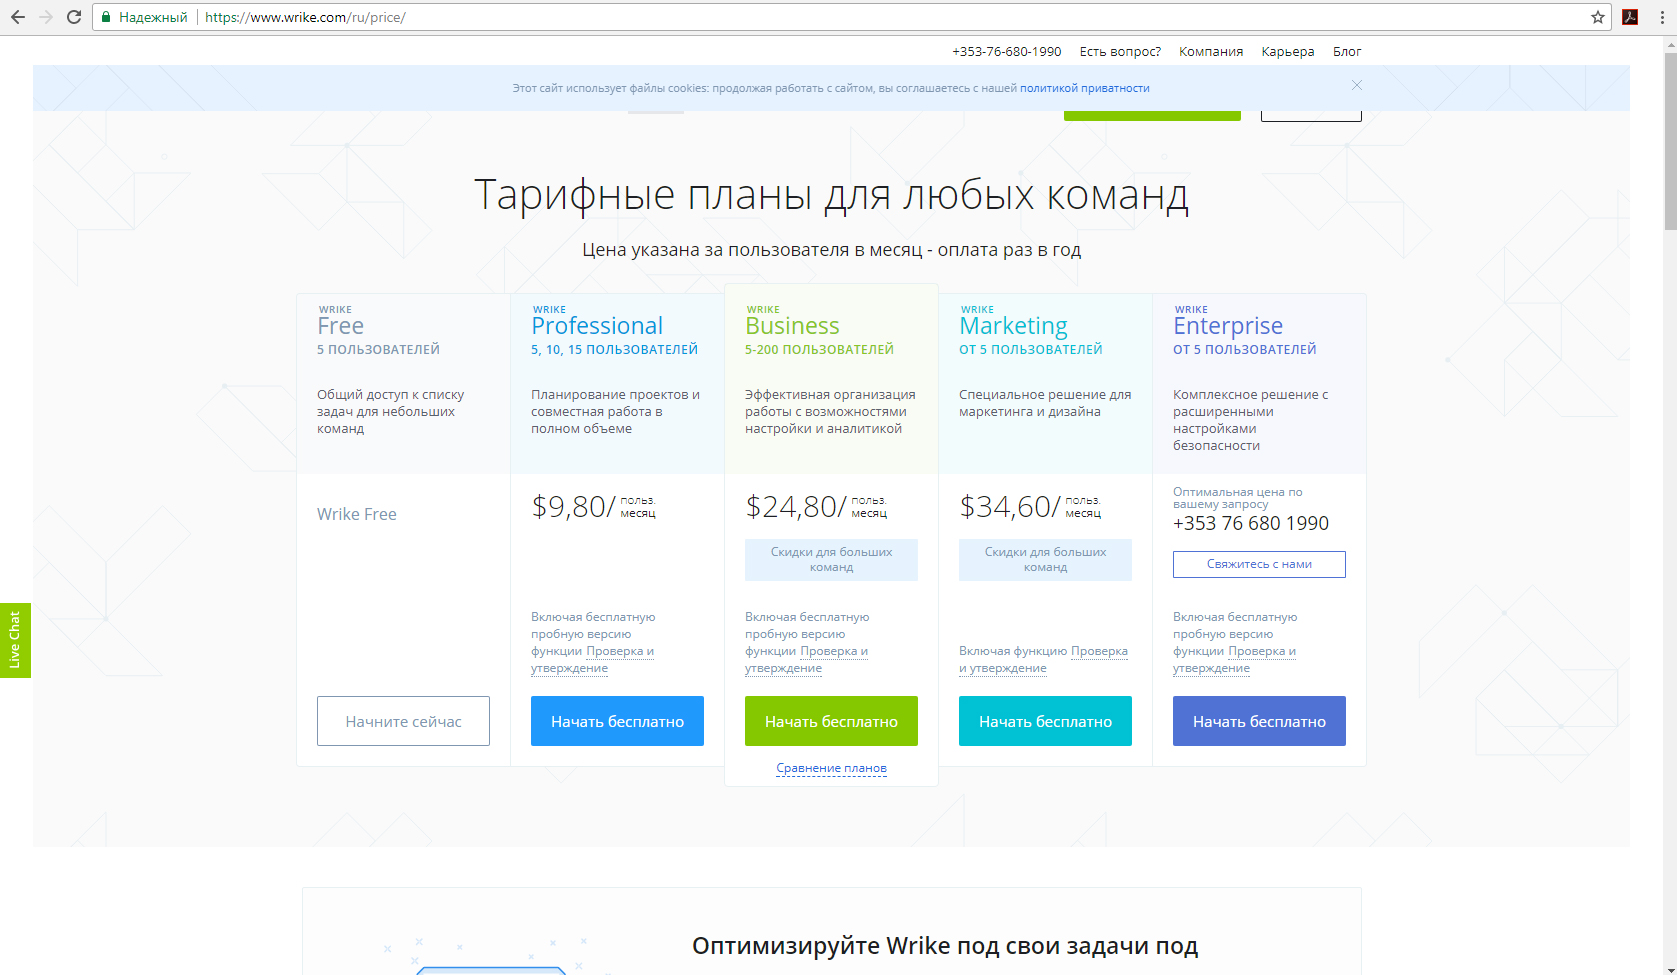Go to the Блог menu link
This screenshot has width=1677, height=975.
(1346, 52)
